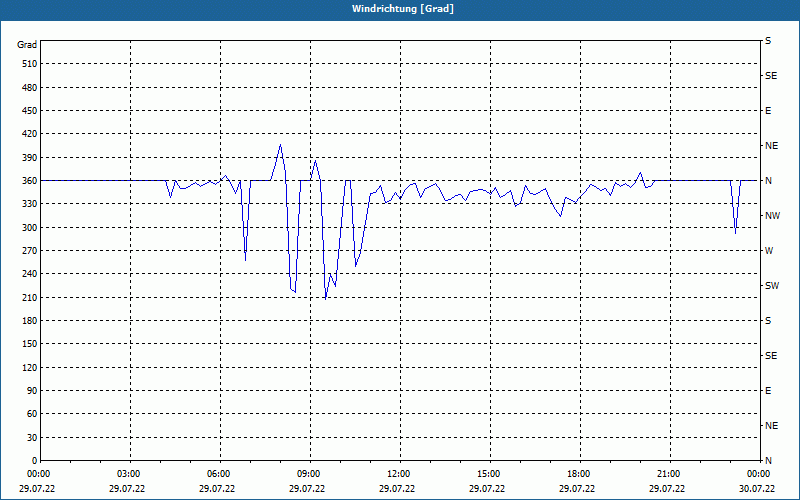The width and height of the screenshot is (800, 500).
Task: Select the '120' axis tick label
Action: coord(30,367)
